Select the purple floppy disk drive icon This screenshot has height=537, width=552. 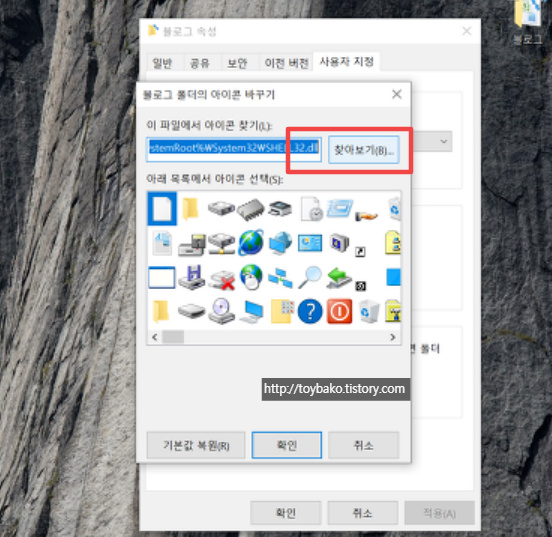tap(192, 277)
